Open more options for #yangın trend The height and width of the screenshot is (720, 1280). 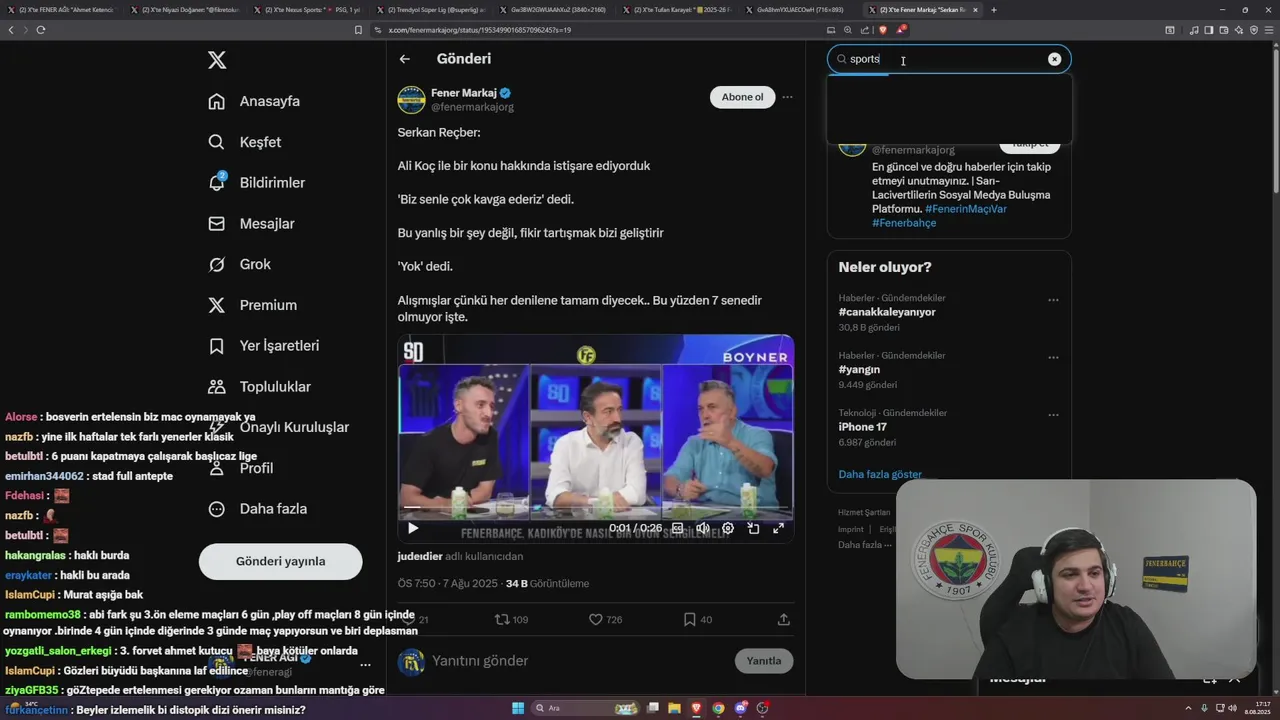pyautogui.click(x=1053, y=357)
